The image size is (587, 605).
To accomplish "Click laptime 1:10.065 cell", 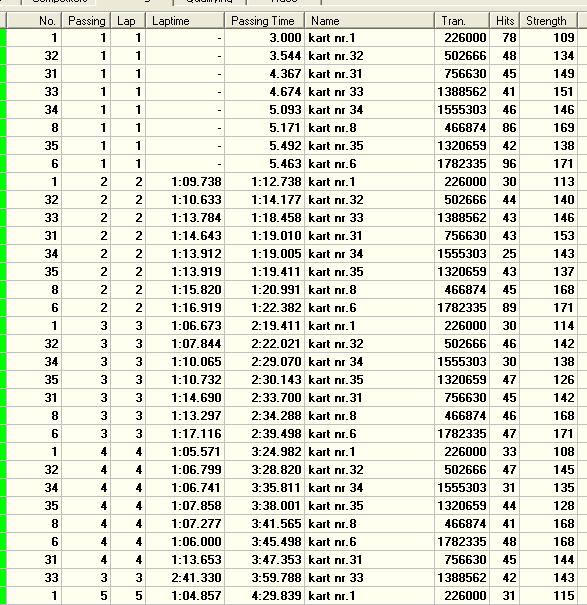I will point(185,362).
